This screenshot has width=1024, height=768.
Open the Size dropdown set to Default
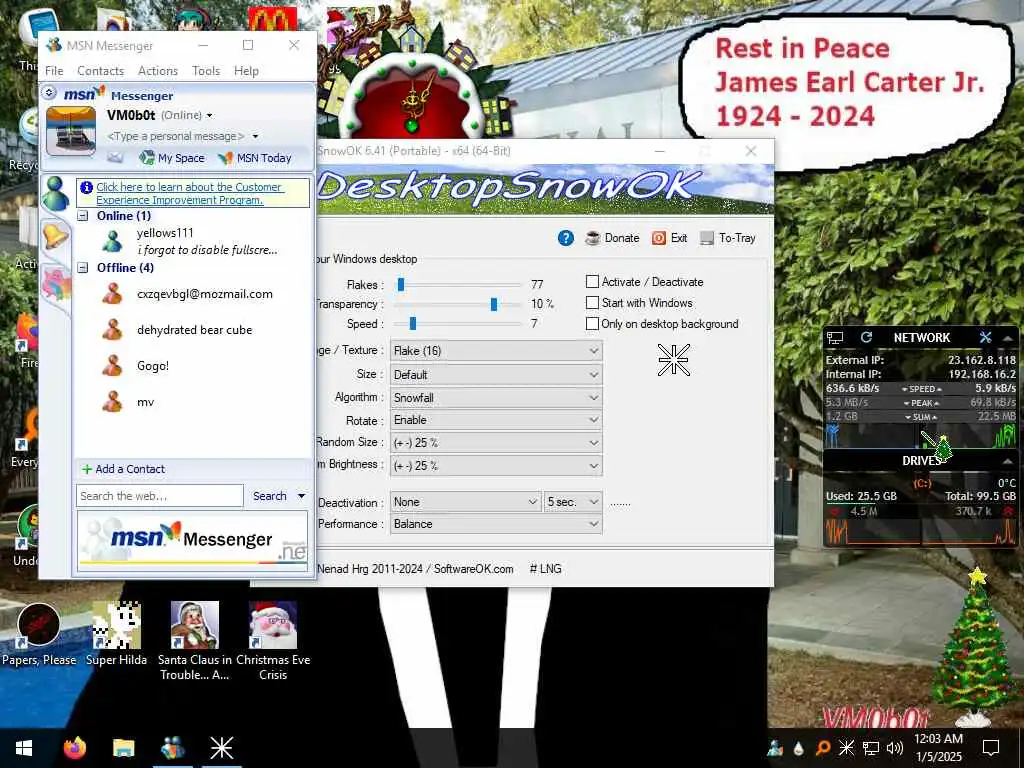pyautogui.click(x=496, y=375)
